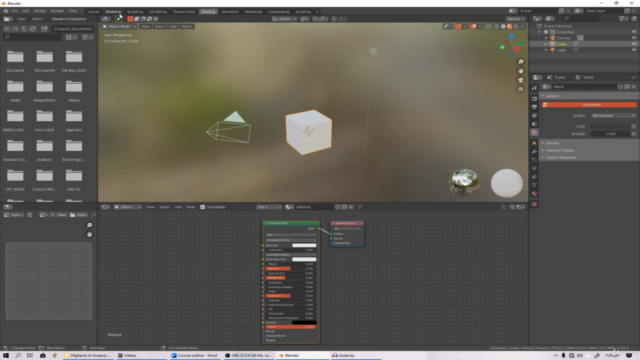Image resolution: width=640 pixels, height=360 pixels.
Task: Click the file path field
Action: point(73,29)
